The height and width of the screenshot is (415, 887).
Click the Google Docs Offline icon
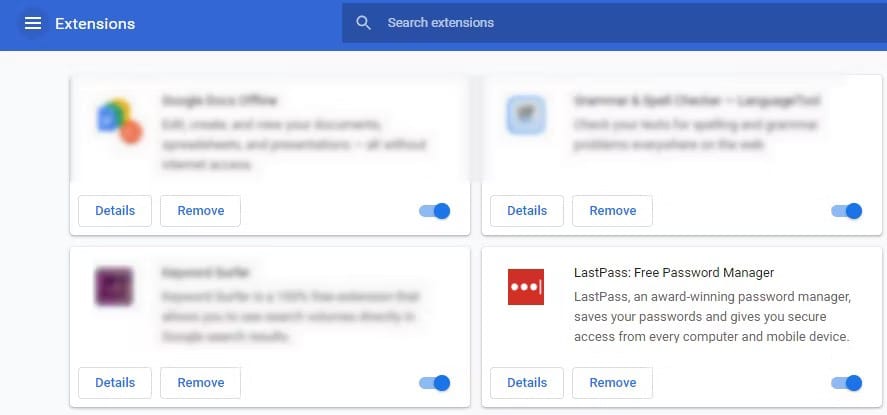click(x=119, y=121)
